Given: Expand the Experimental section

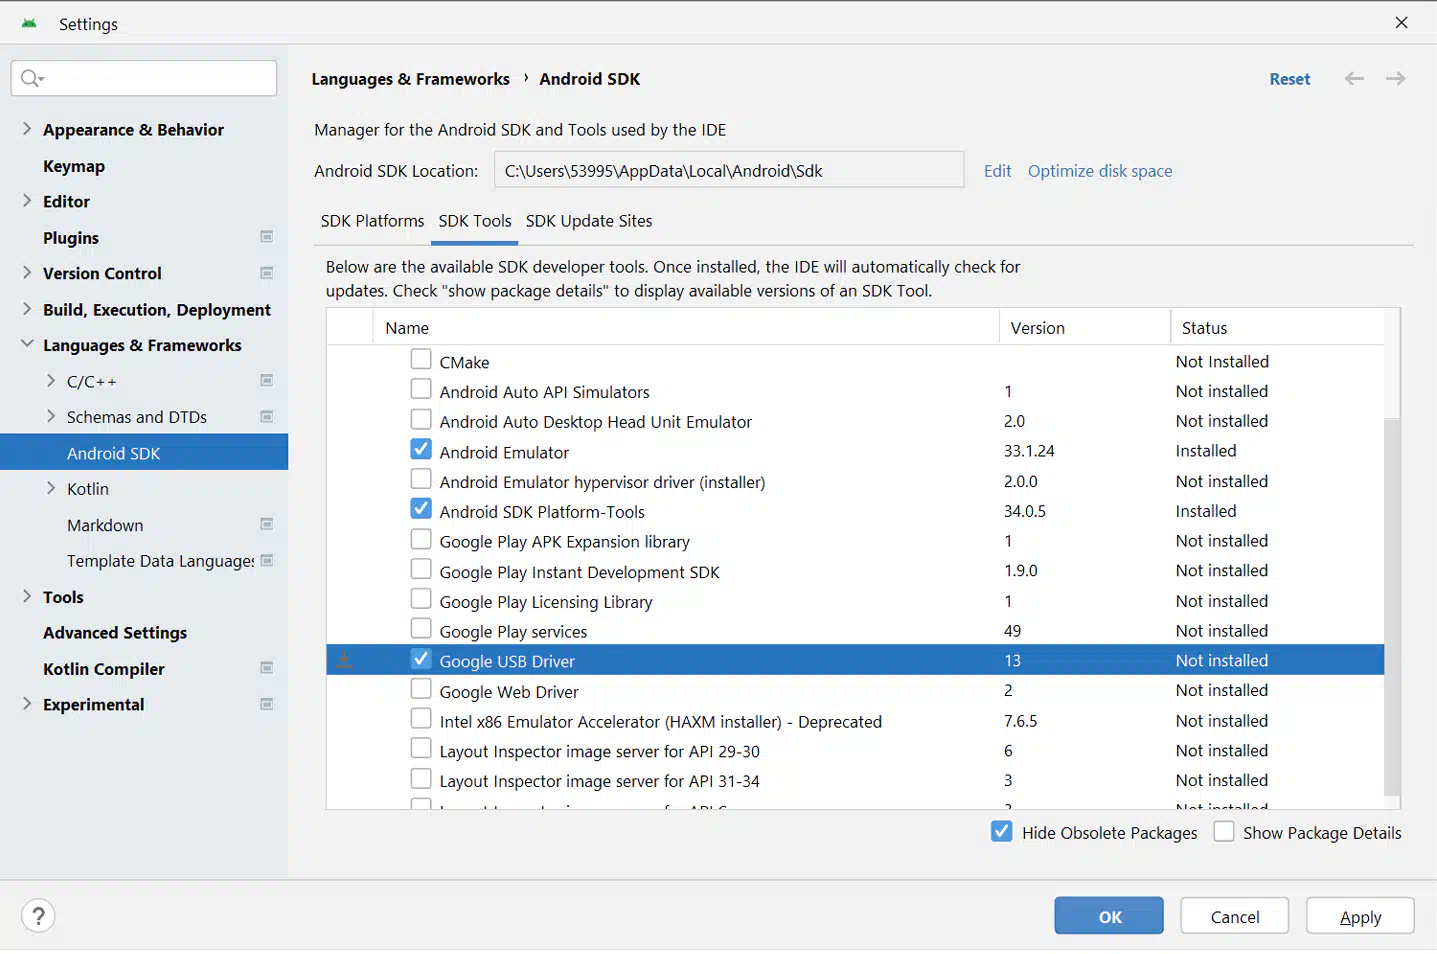Looking at the screenshot, I should 27,704.
